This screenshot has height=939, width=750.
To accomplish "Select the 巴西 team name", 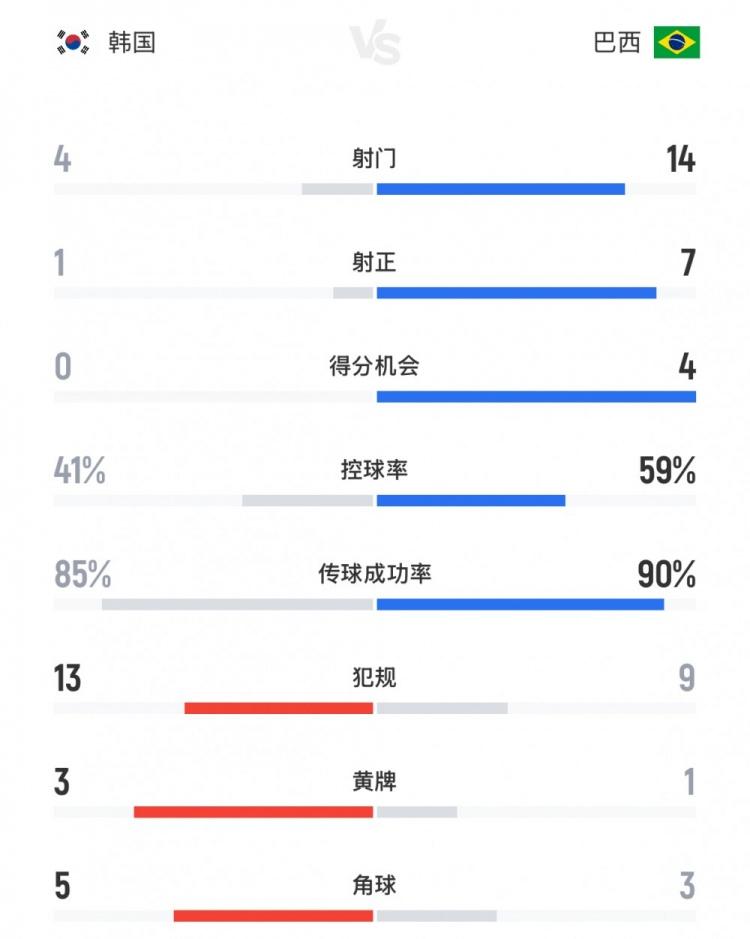I will tap(617, 42).
